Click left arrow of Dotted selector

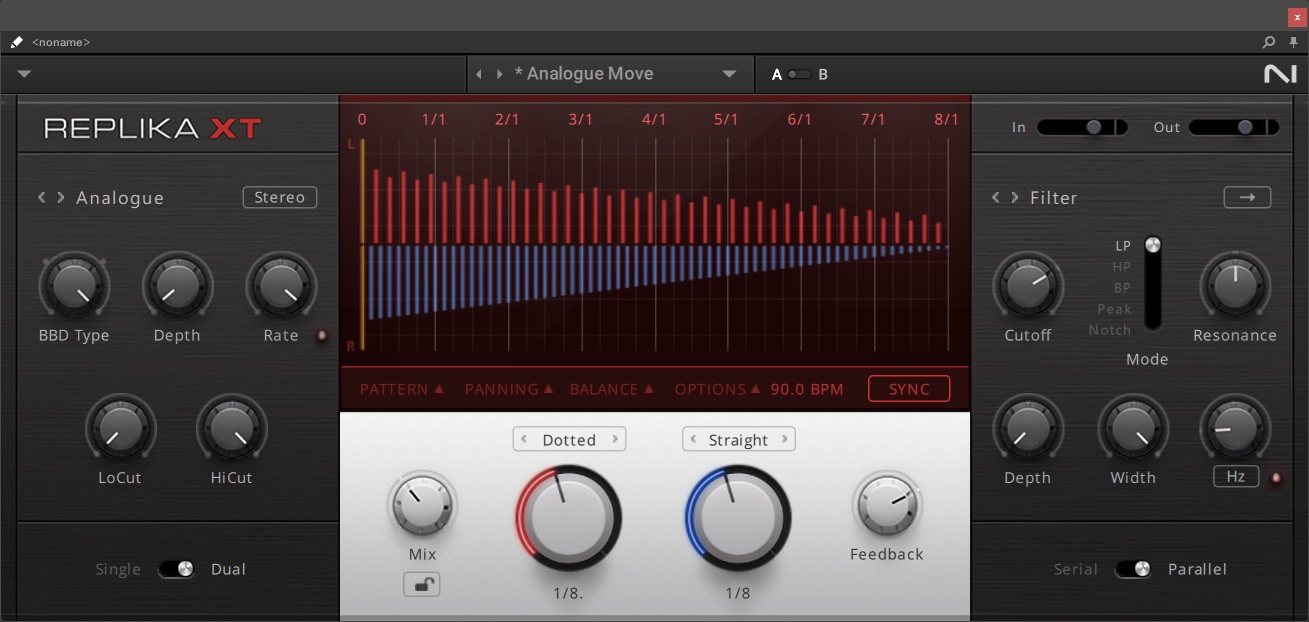click(523, 439)
